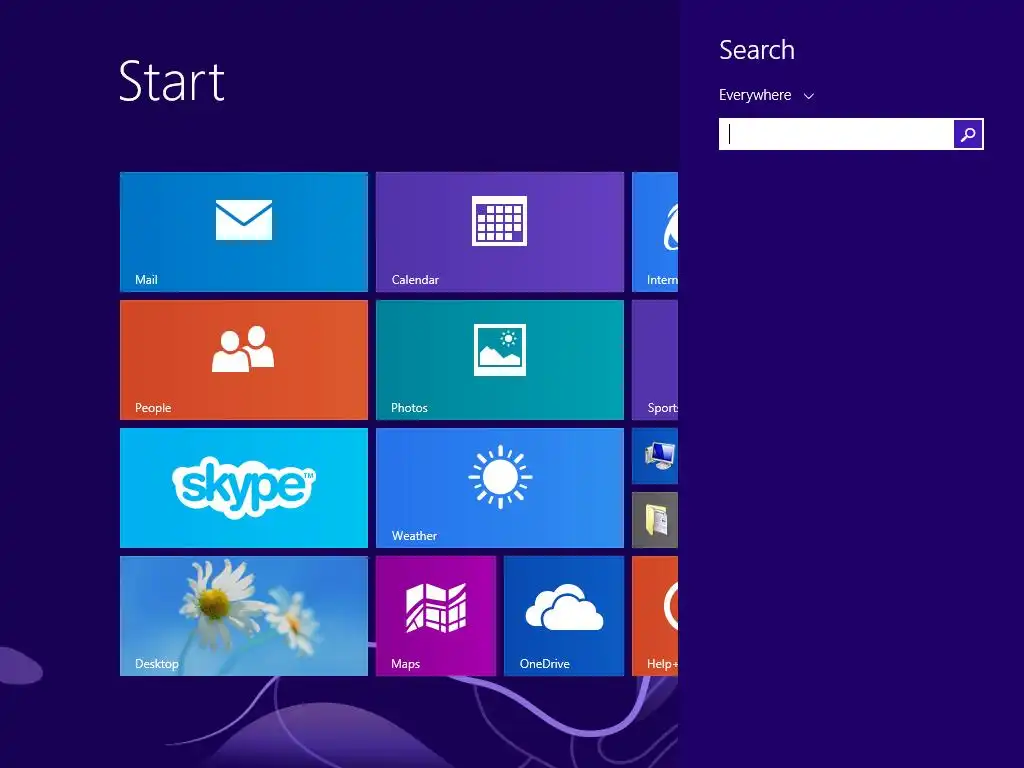Click the Search heading
The height and width of the screenshot is (768, 1024).
click(x=757, y=50)
